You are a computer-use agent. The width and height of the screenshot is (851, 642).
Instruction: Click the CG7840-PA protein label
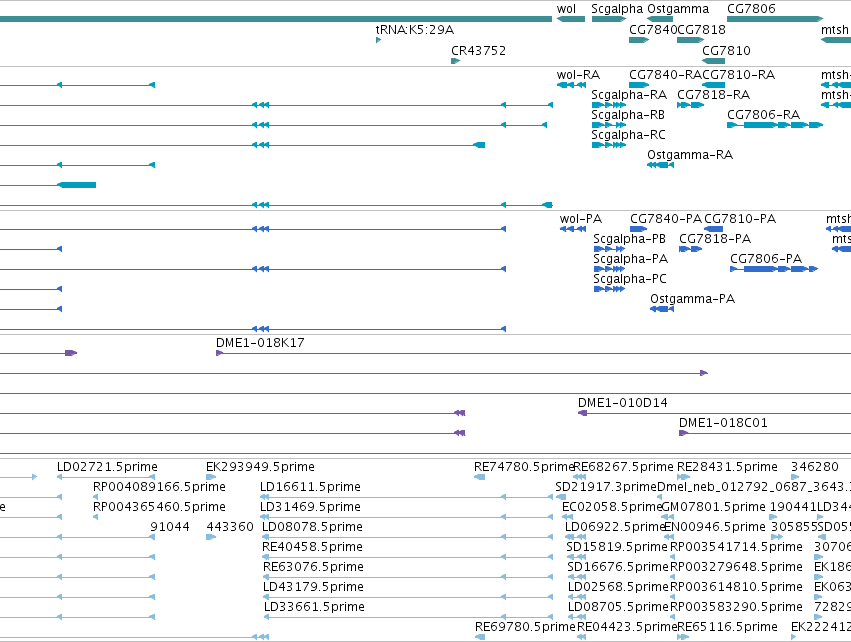[666, 219]
